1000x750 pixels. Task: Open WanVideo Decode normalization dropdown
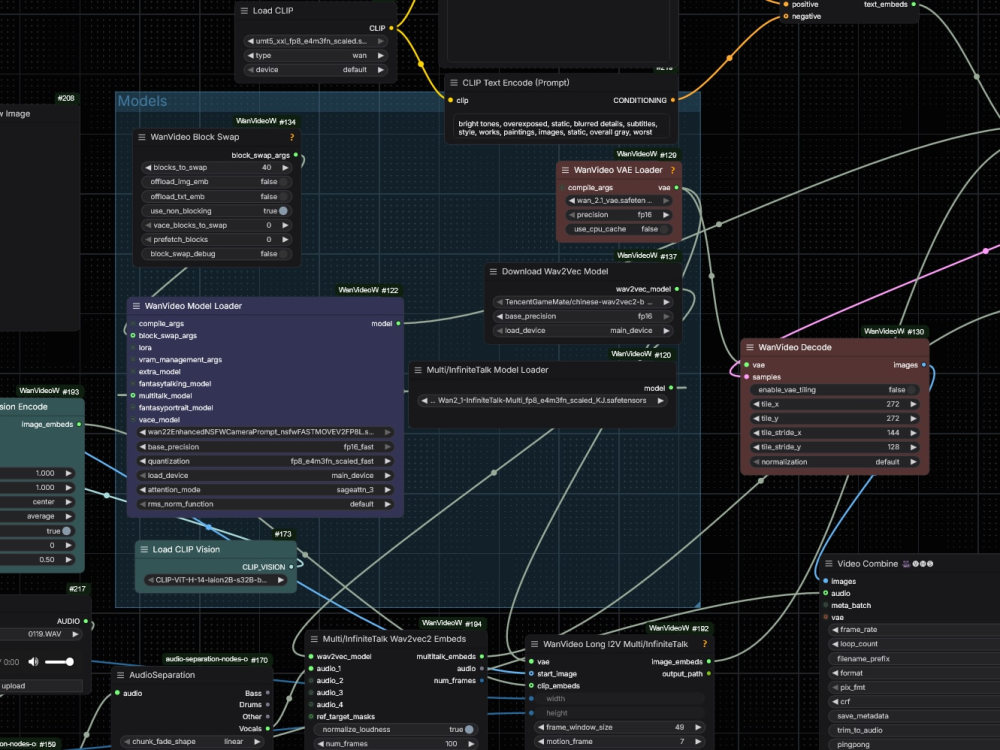pyautogui.click(x=834, y=462)
